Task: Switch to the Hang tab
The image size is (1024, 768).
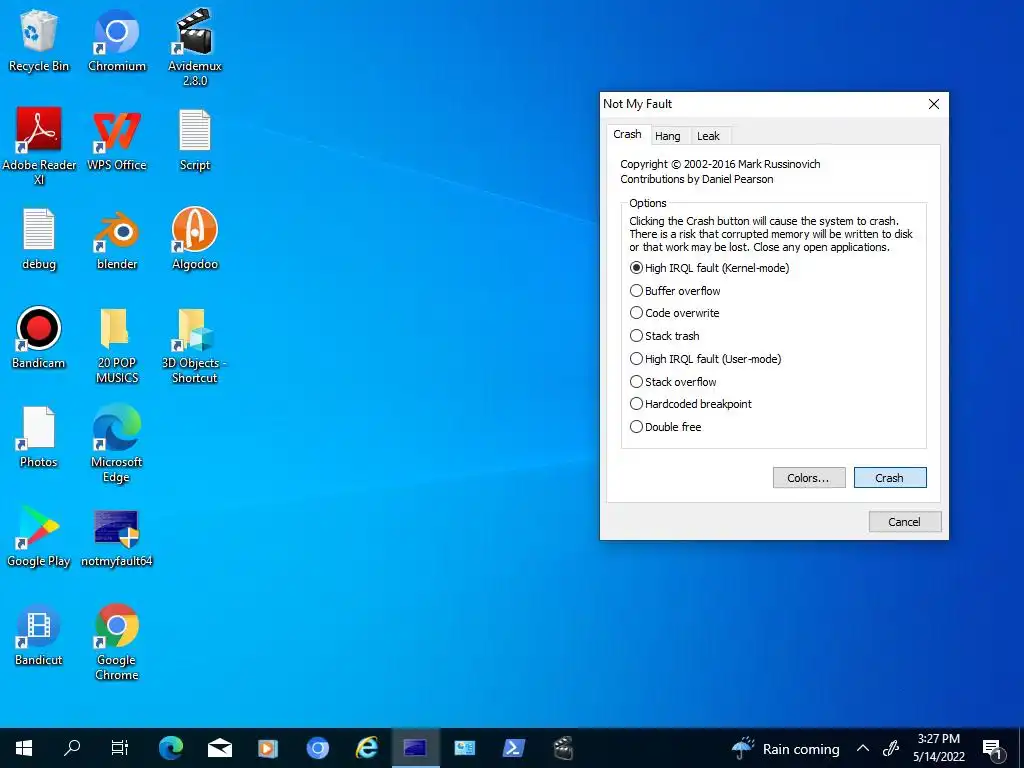Action: pyautogui.click(x=667, y=136)
